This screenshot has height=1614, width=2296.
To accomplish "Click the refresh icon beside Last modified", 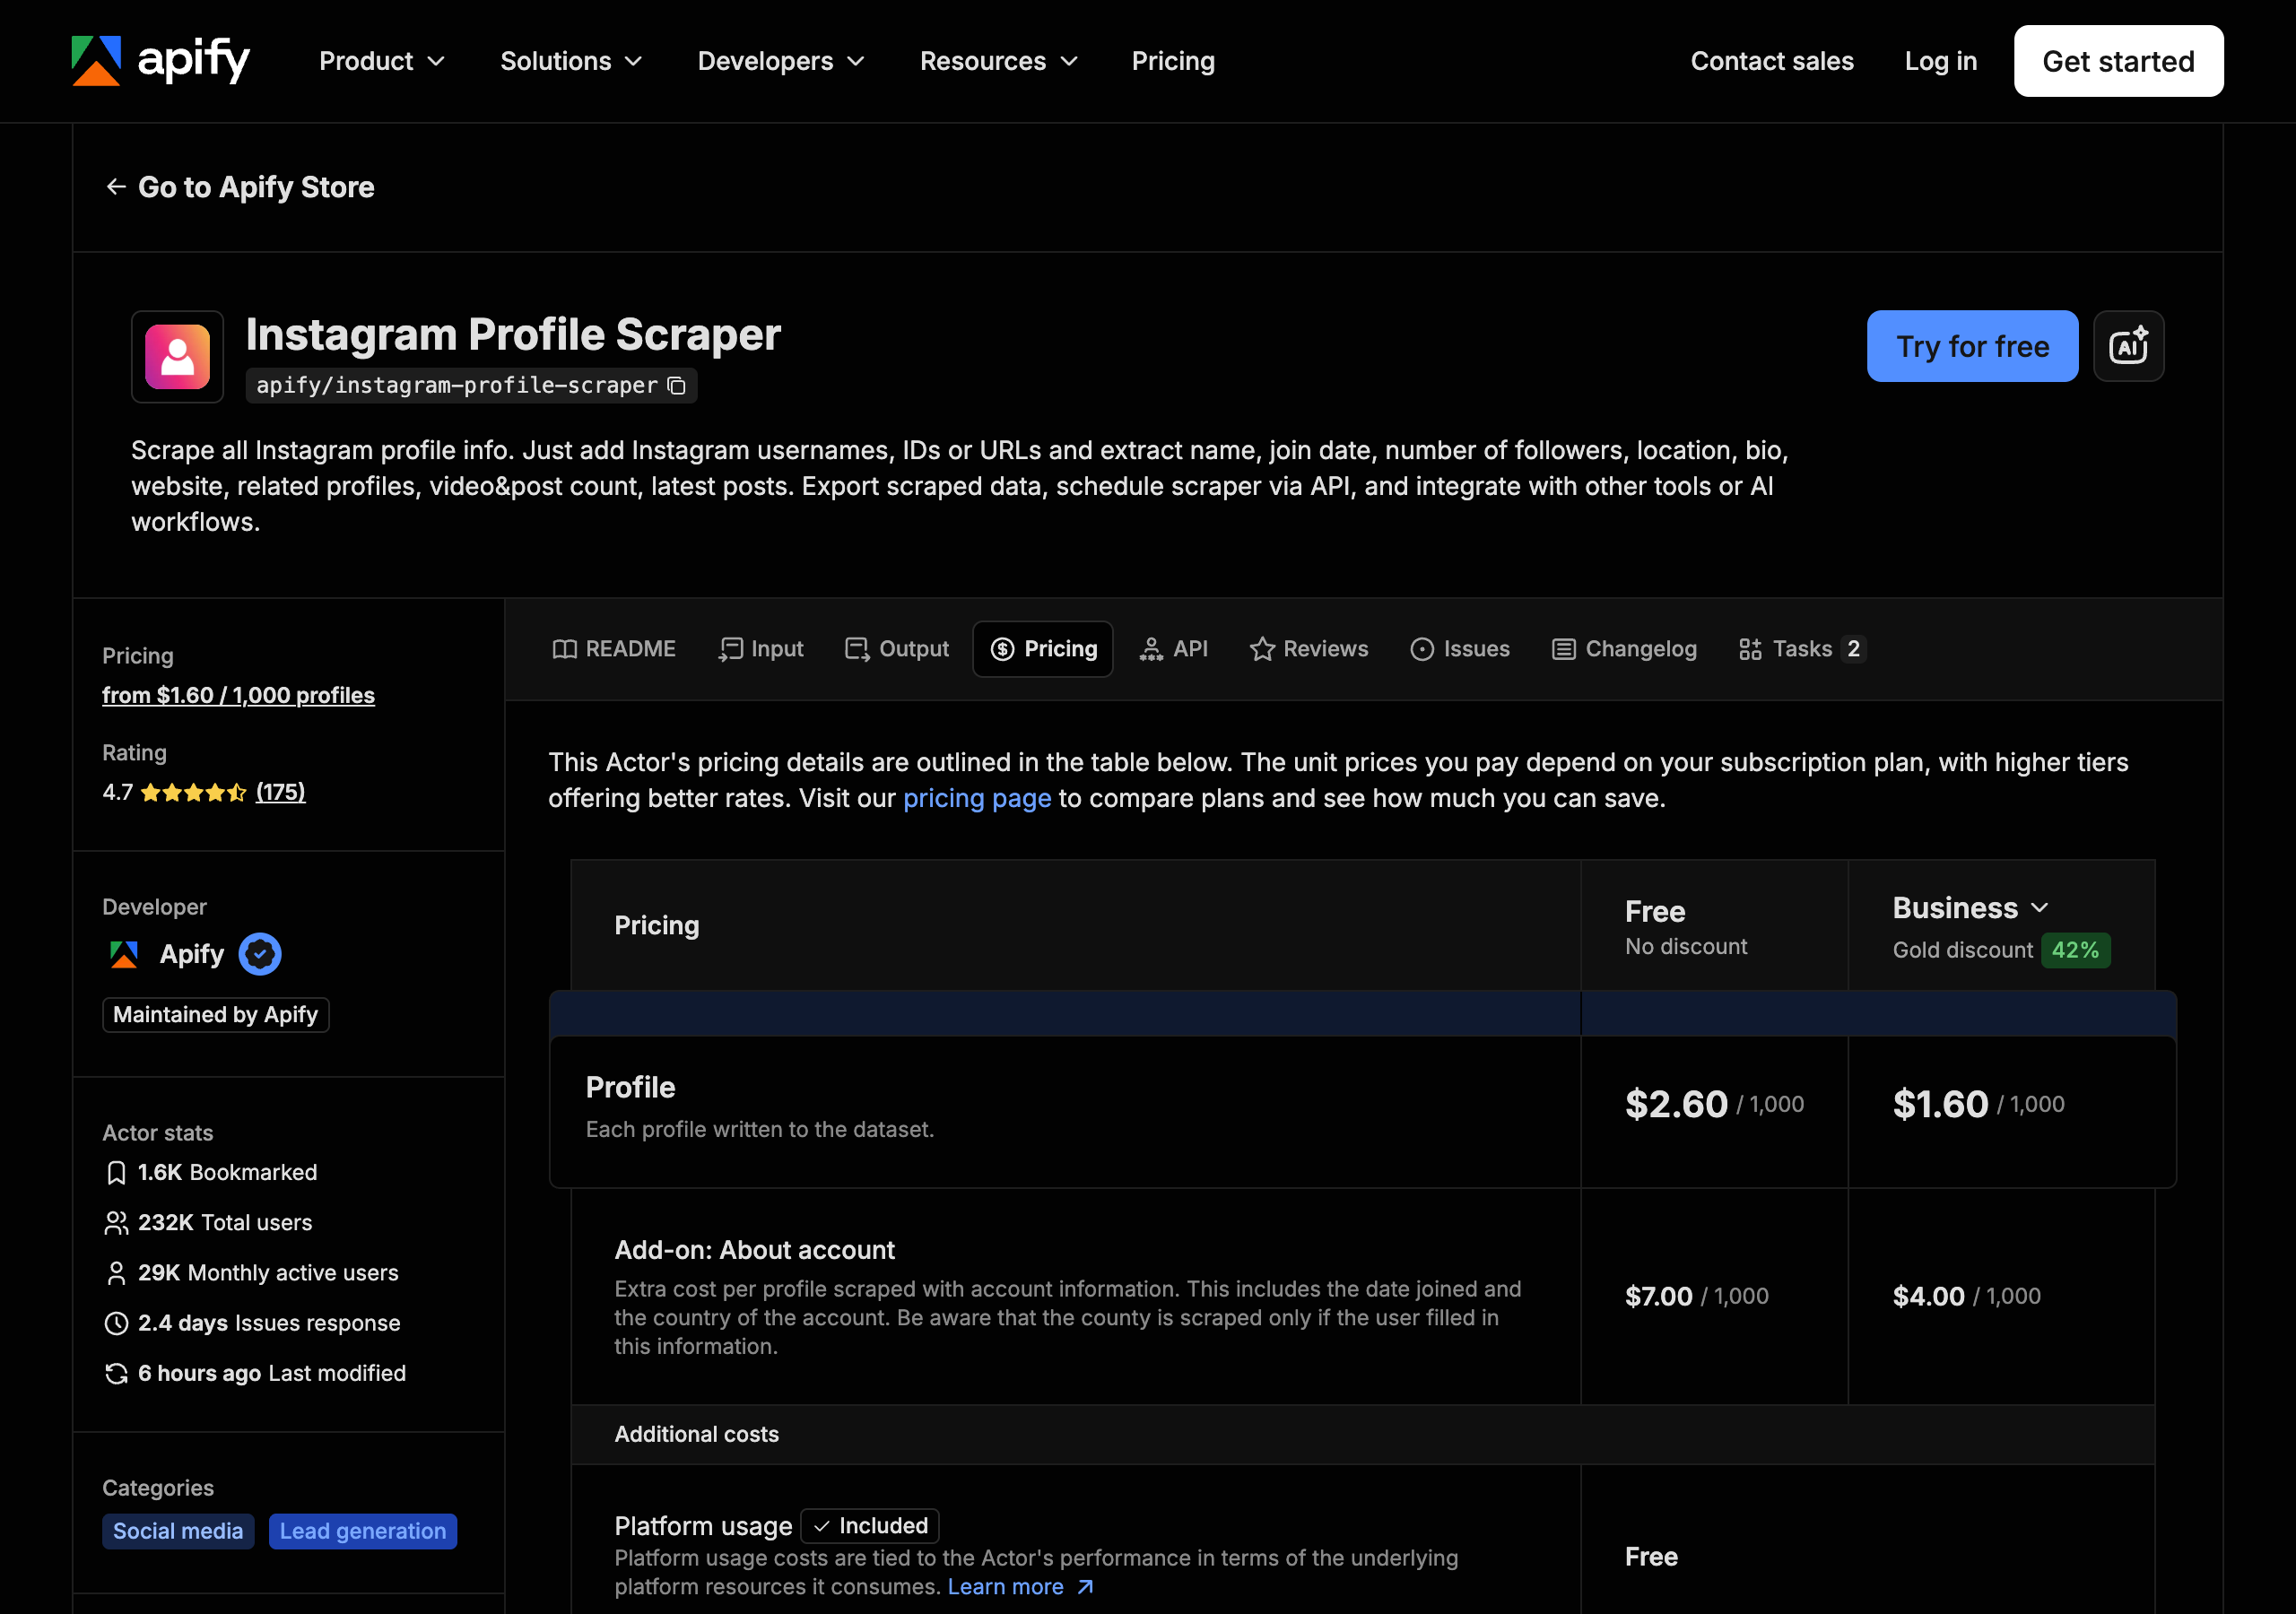I will [116, 1373].
